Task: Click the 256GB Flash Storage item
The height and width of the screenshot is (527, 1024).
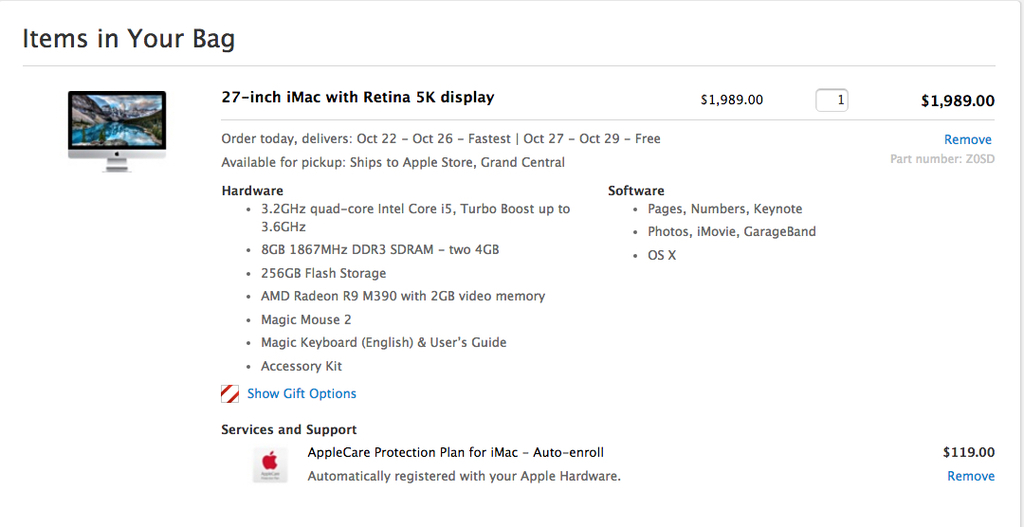Action: click(323, 273)
